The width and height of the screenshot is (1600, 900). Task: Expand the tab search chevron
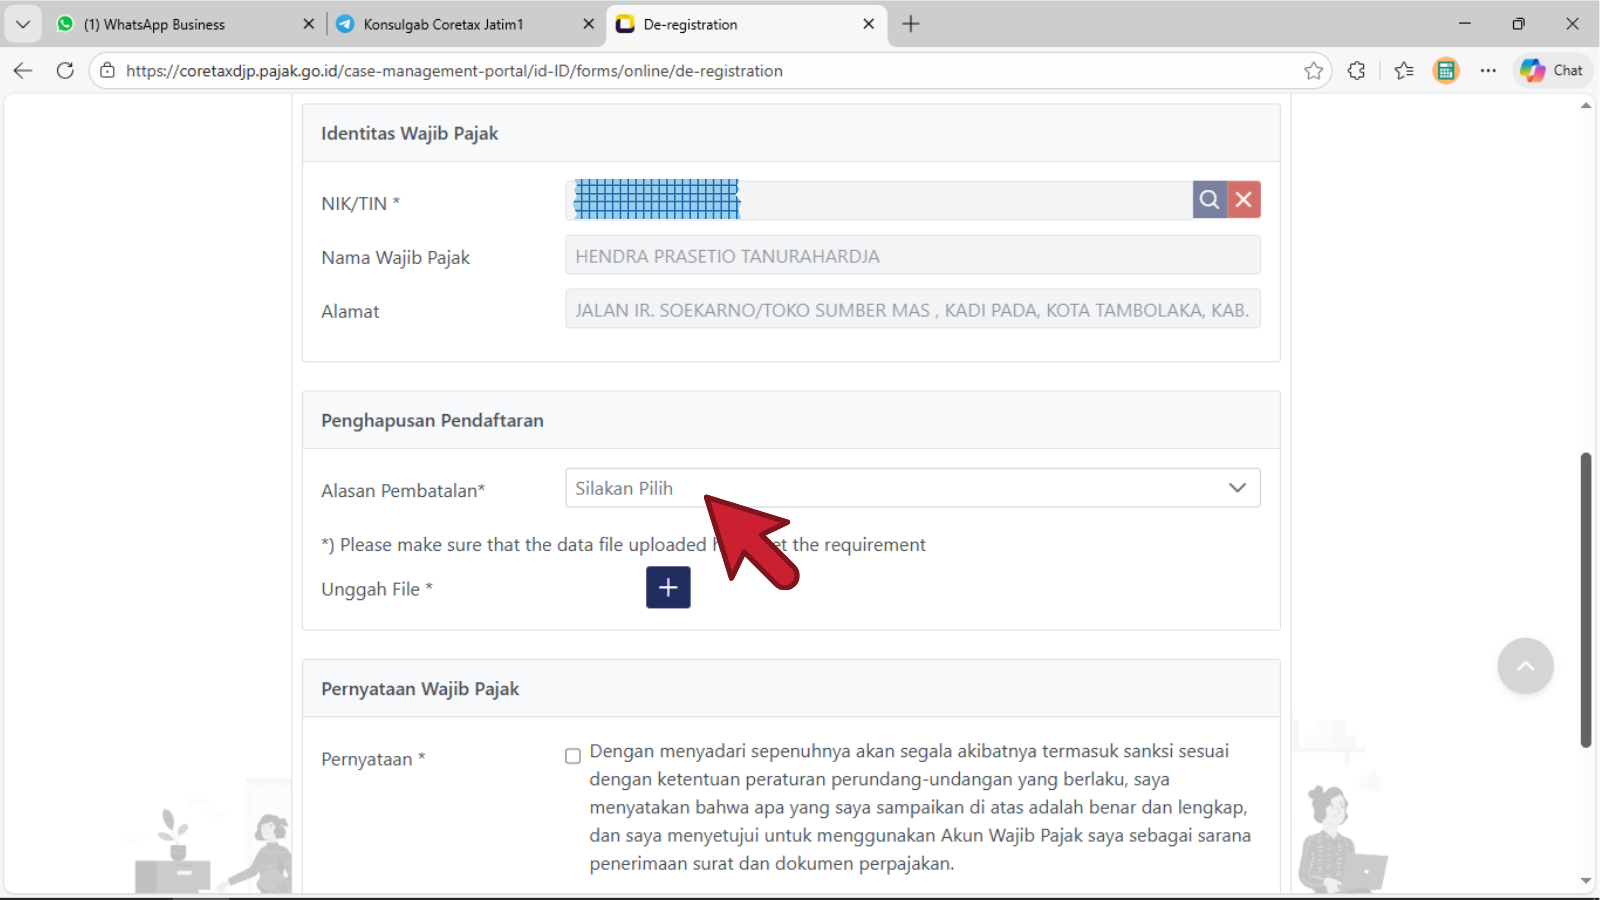click(x=22, y=24)
